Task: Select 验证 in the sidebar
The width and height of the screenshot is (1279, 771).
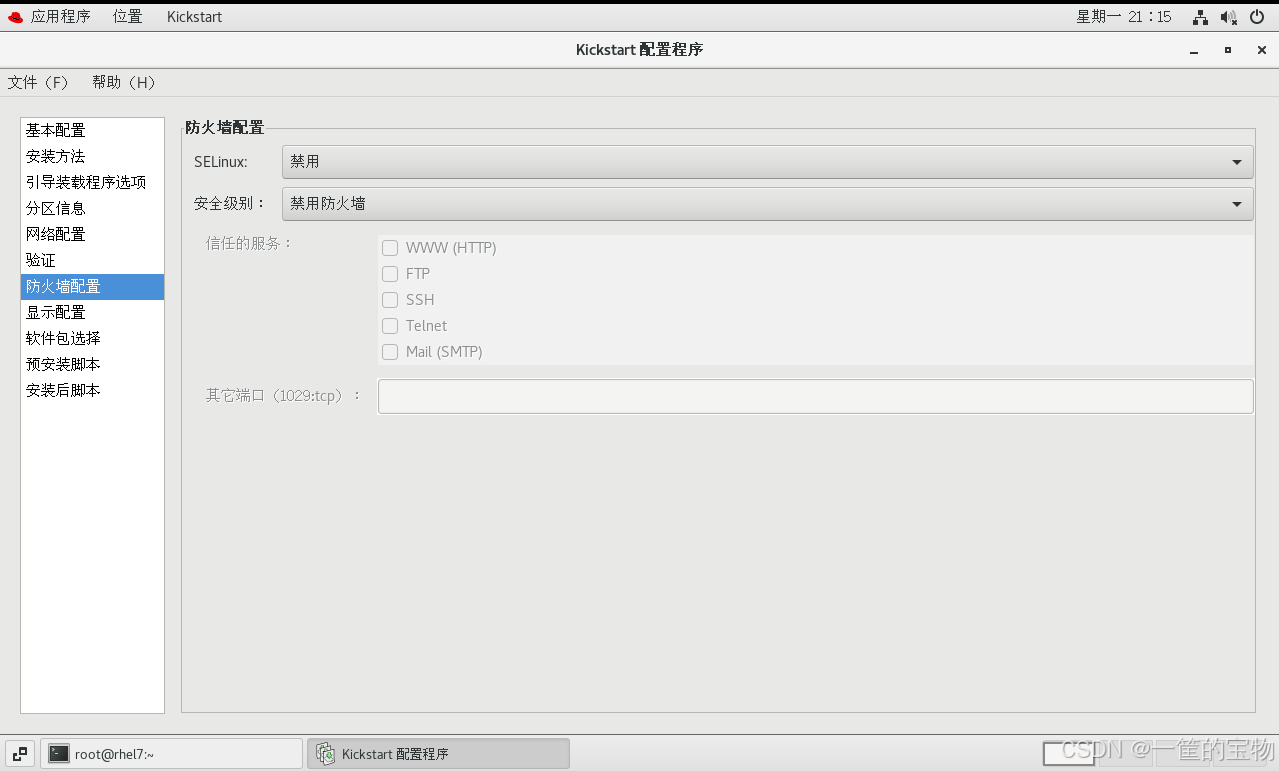Action: click(92, 261)
